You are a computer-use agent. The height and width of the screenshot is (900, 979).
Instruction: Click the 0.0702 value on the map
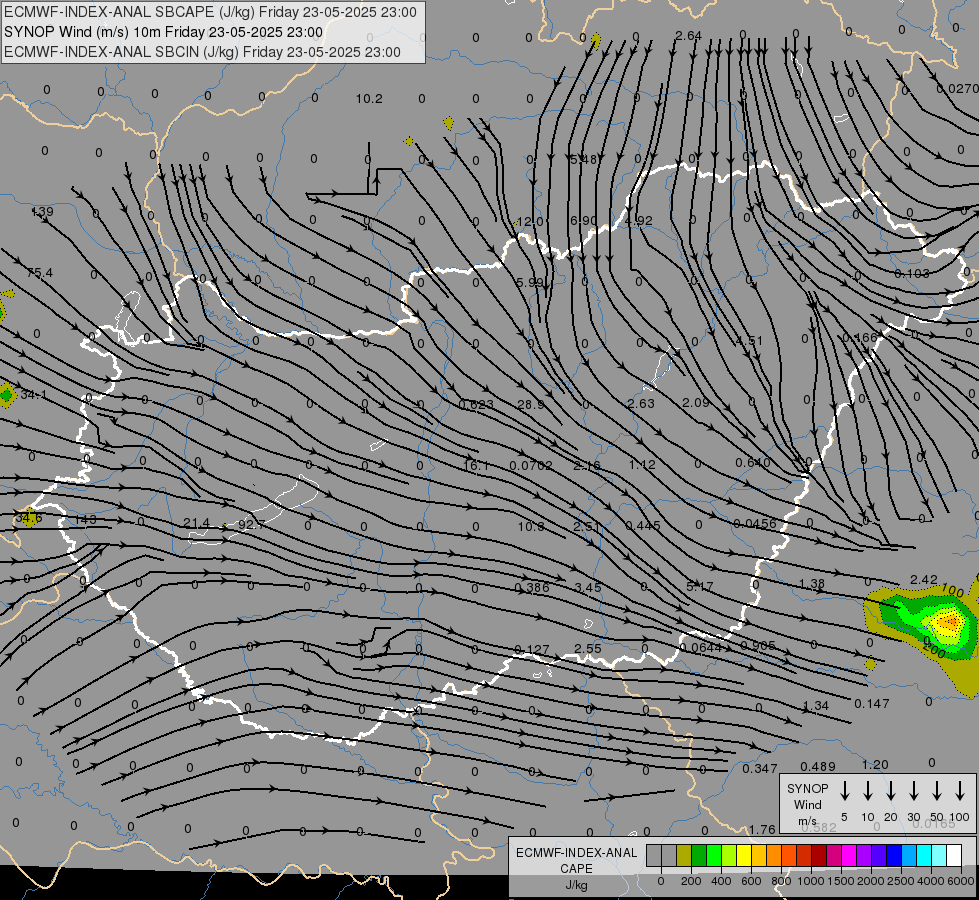pos(531,465)
